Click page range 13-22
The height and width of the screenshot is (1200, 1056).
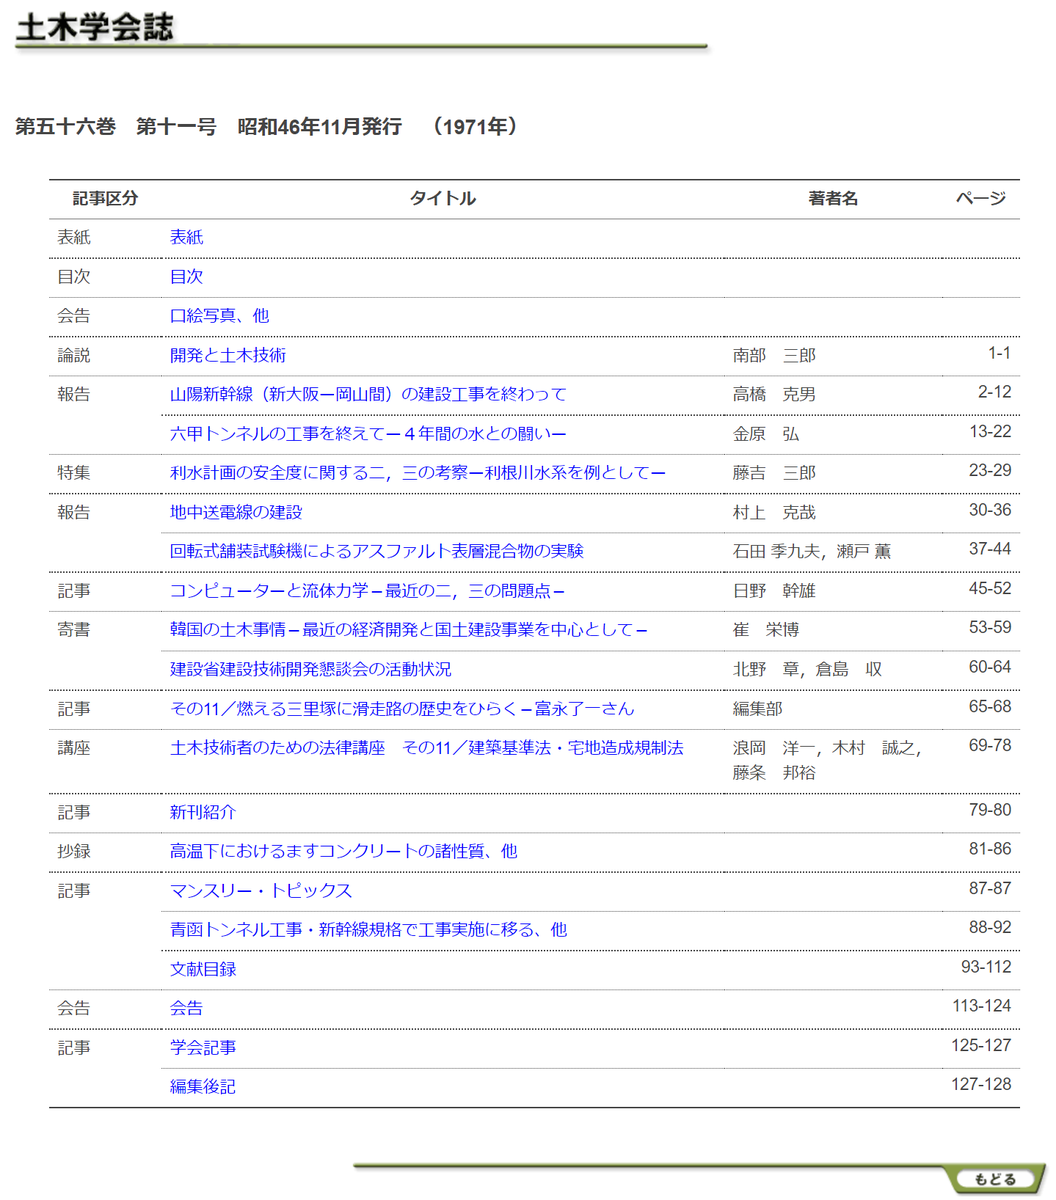(990, 431)
